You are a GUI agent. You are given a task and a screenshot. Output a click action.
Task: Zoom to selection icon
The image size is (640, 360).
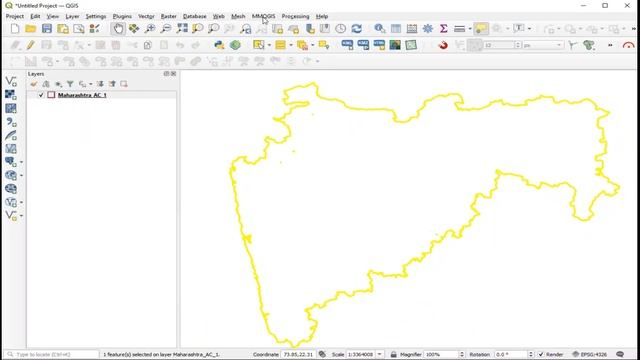[198, 29]
